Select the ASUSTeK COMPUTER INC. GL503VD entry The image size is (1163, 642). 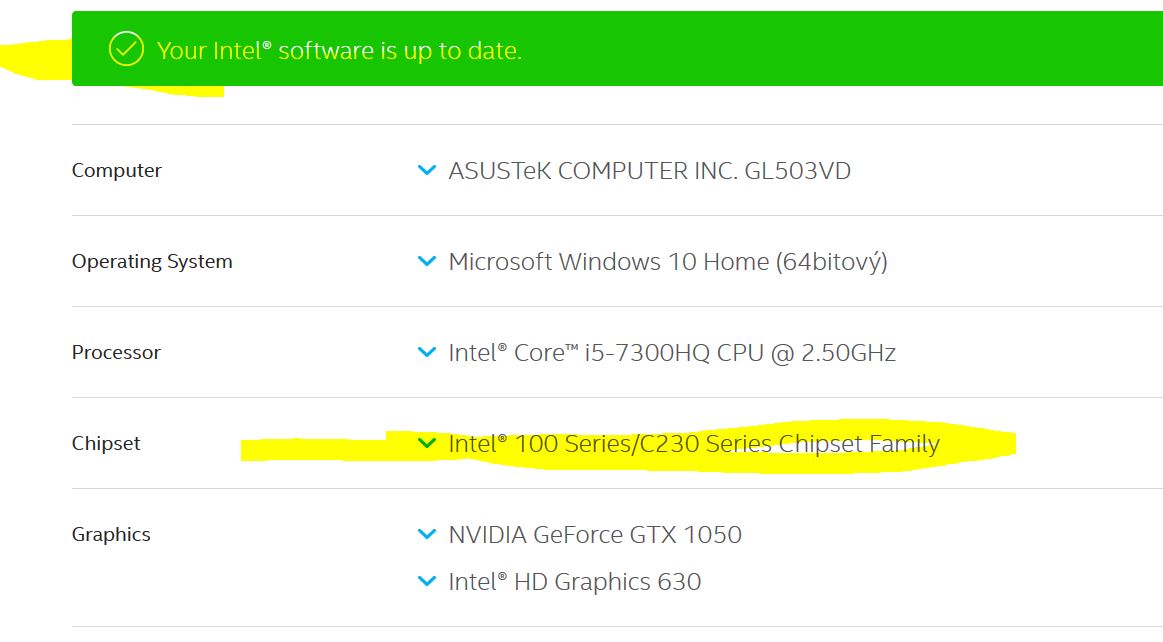click(x=649, y=171)
